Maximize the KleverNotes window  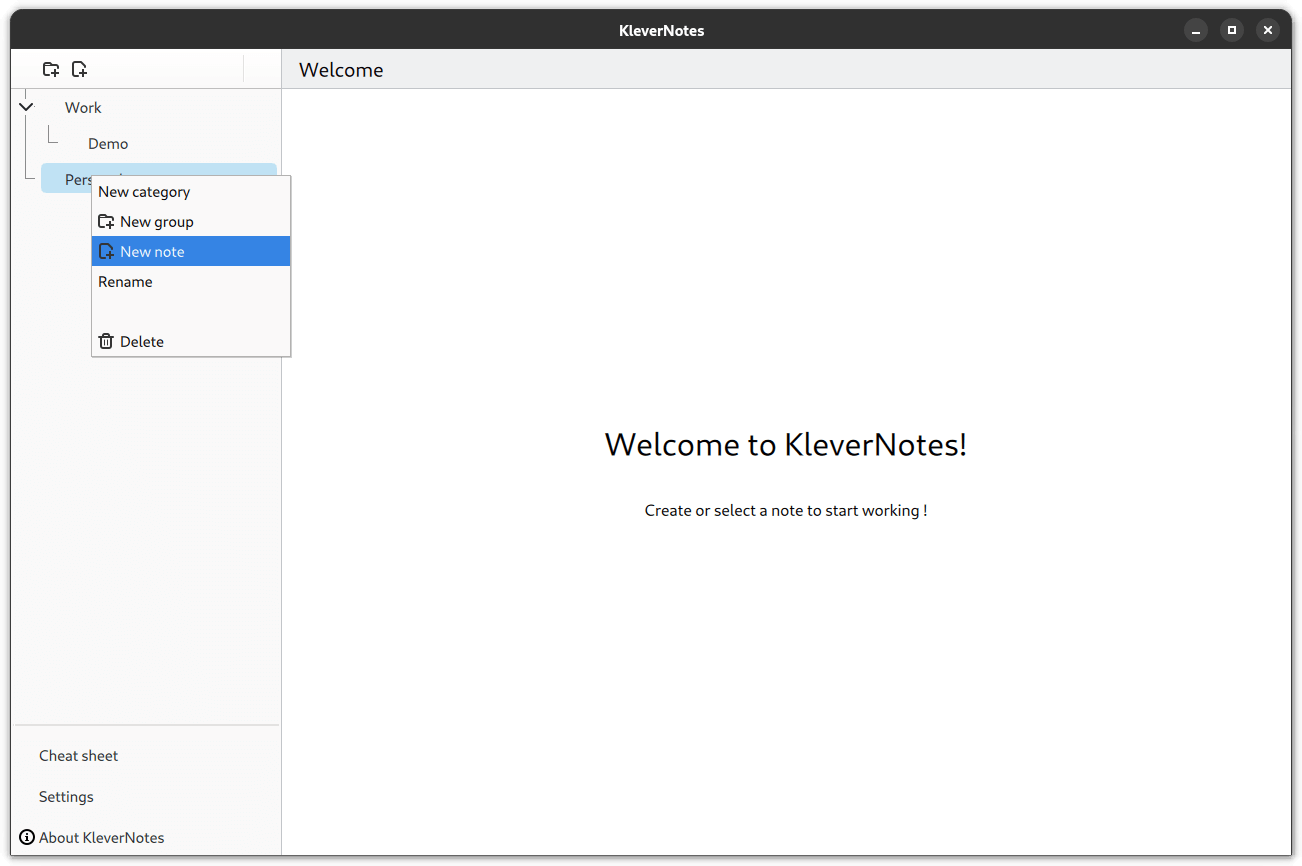click(x=1232, y=31)
